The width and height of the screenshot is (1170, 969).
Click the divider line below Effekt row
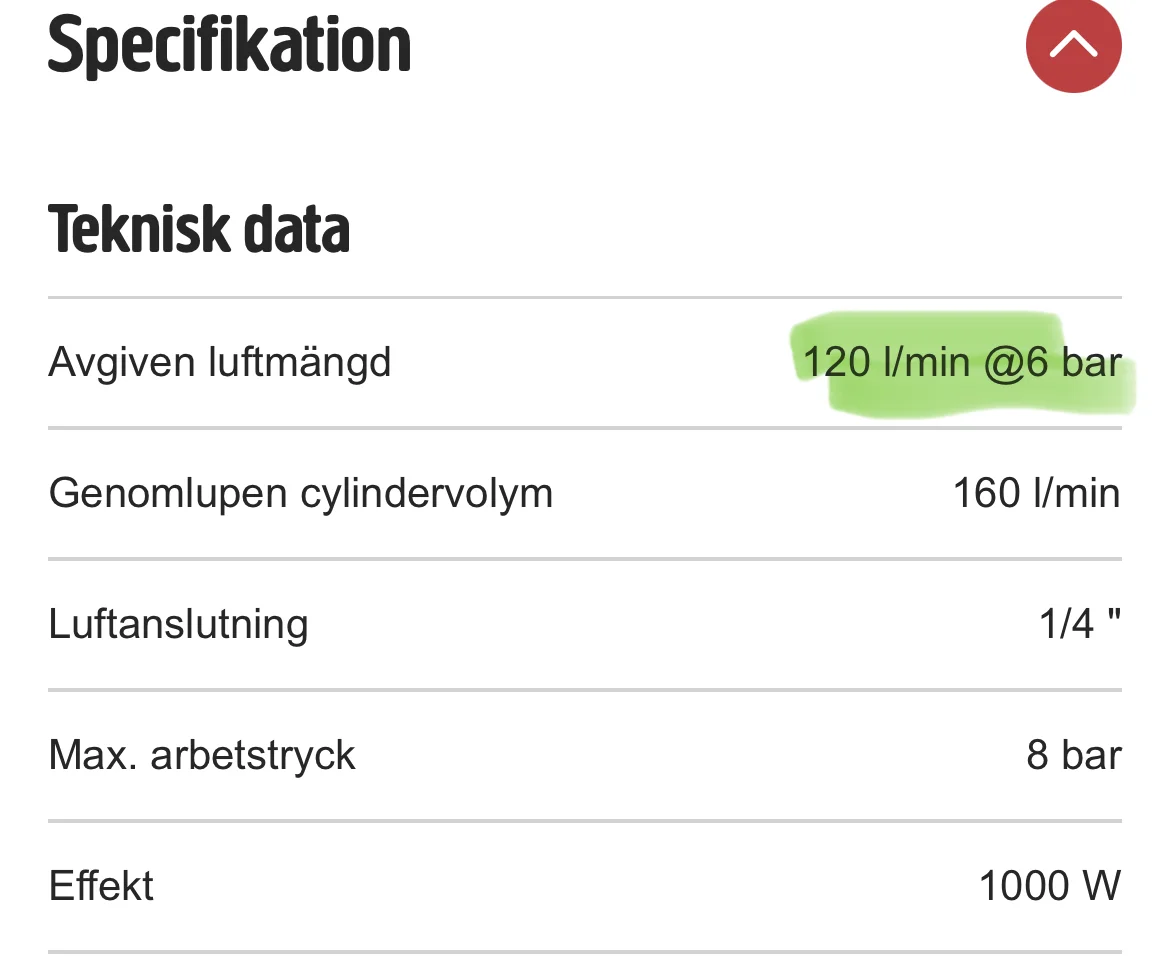tap(585, 951)
